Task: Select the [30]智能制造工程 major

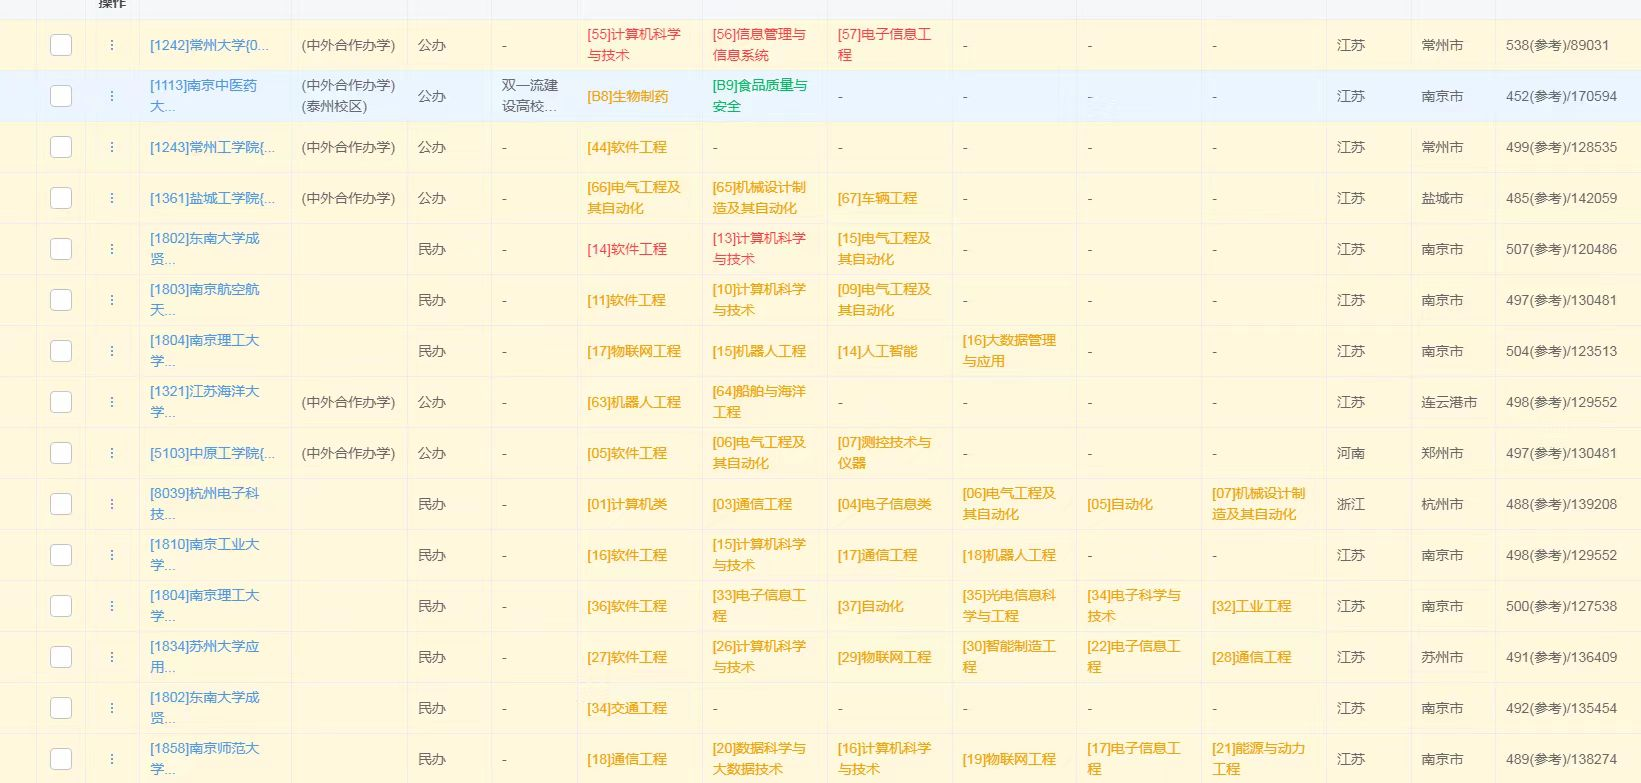Action: click(1009, 657)
